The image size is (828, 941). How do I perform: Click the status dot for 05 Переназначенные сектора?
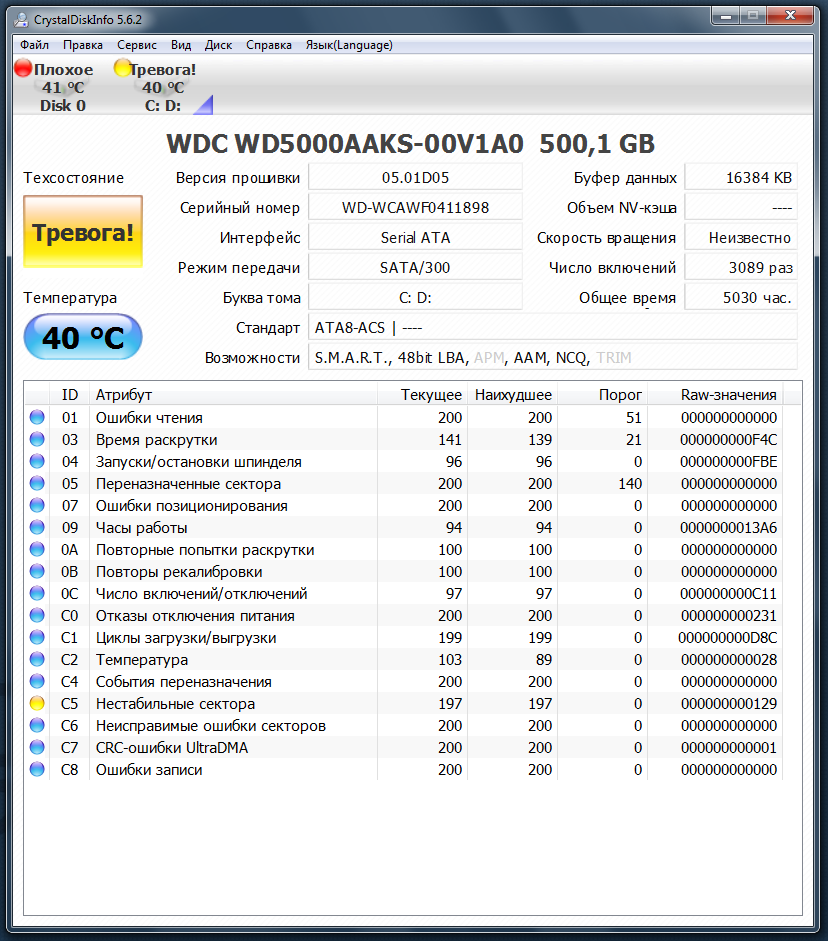(x=37, y=483)
